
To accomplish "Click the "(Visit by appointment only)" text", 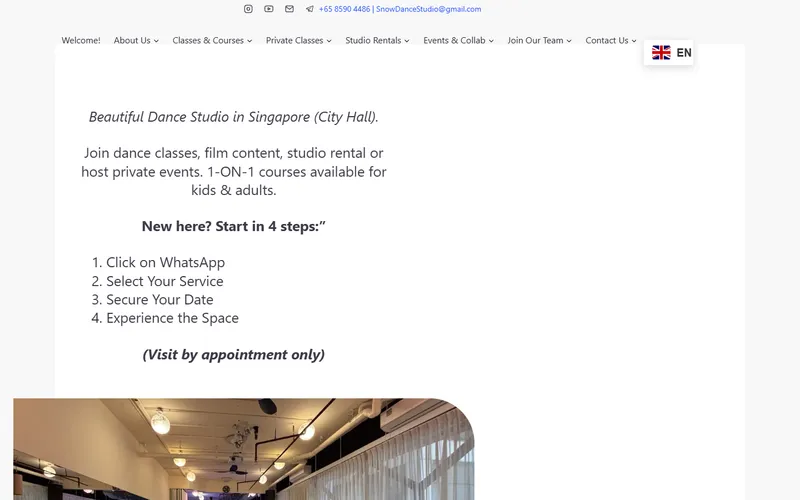I will tap(234, 354).
